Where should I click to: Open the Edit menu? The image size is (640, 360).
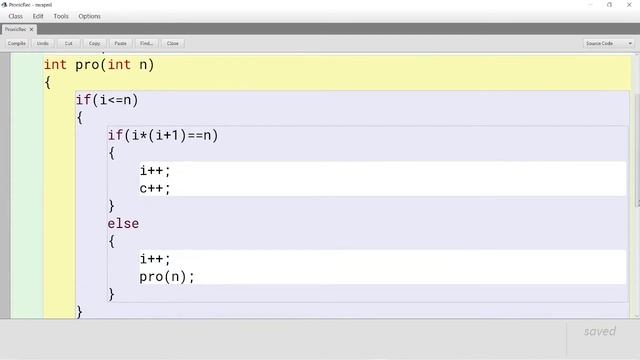(x=38, y=16)
